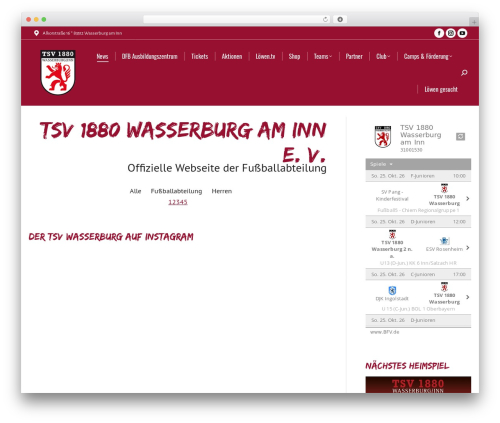Click the Nächstes Heimspiel banner image
The height and width of the screenshot is (423, 500).
pyautogui.click(x=418, y=385)
